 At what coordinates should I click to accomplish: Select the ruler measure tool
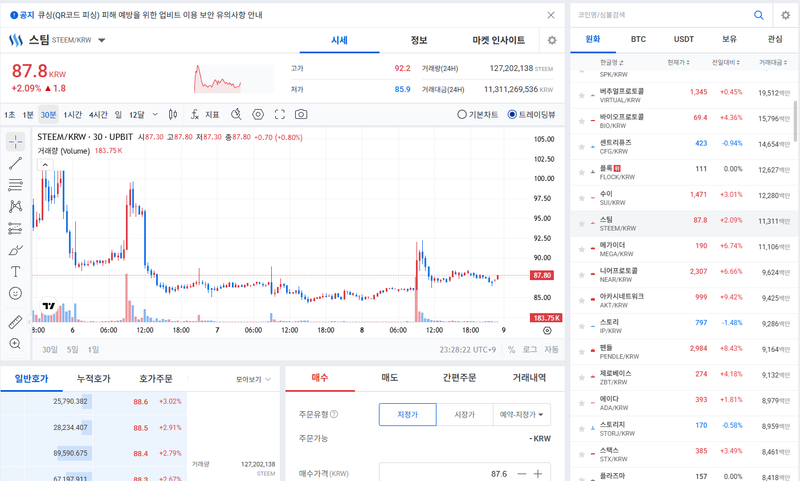[15, 322]
